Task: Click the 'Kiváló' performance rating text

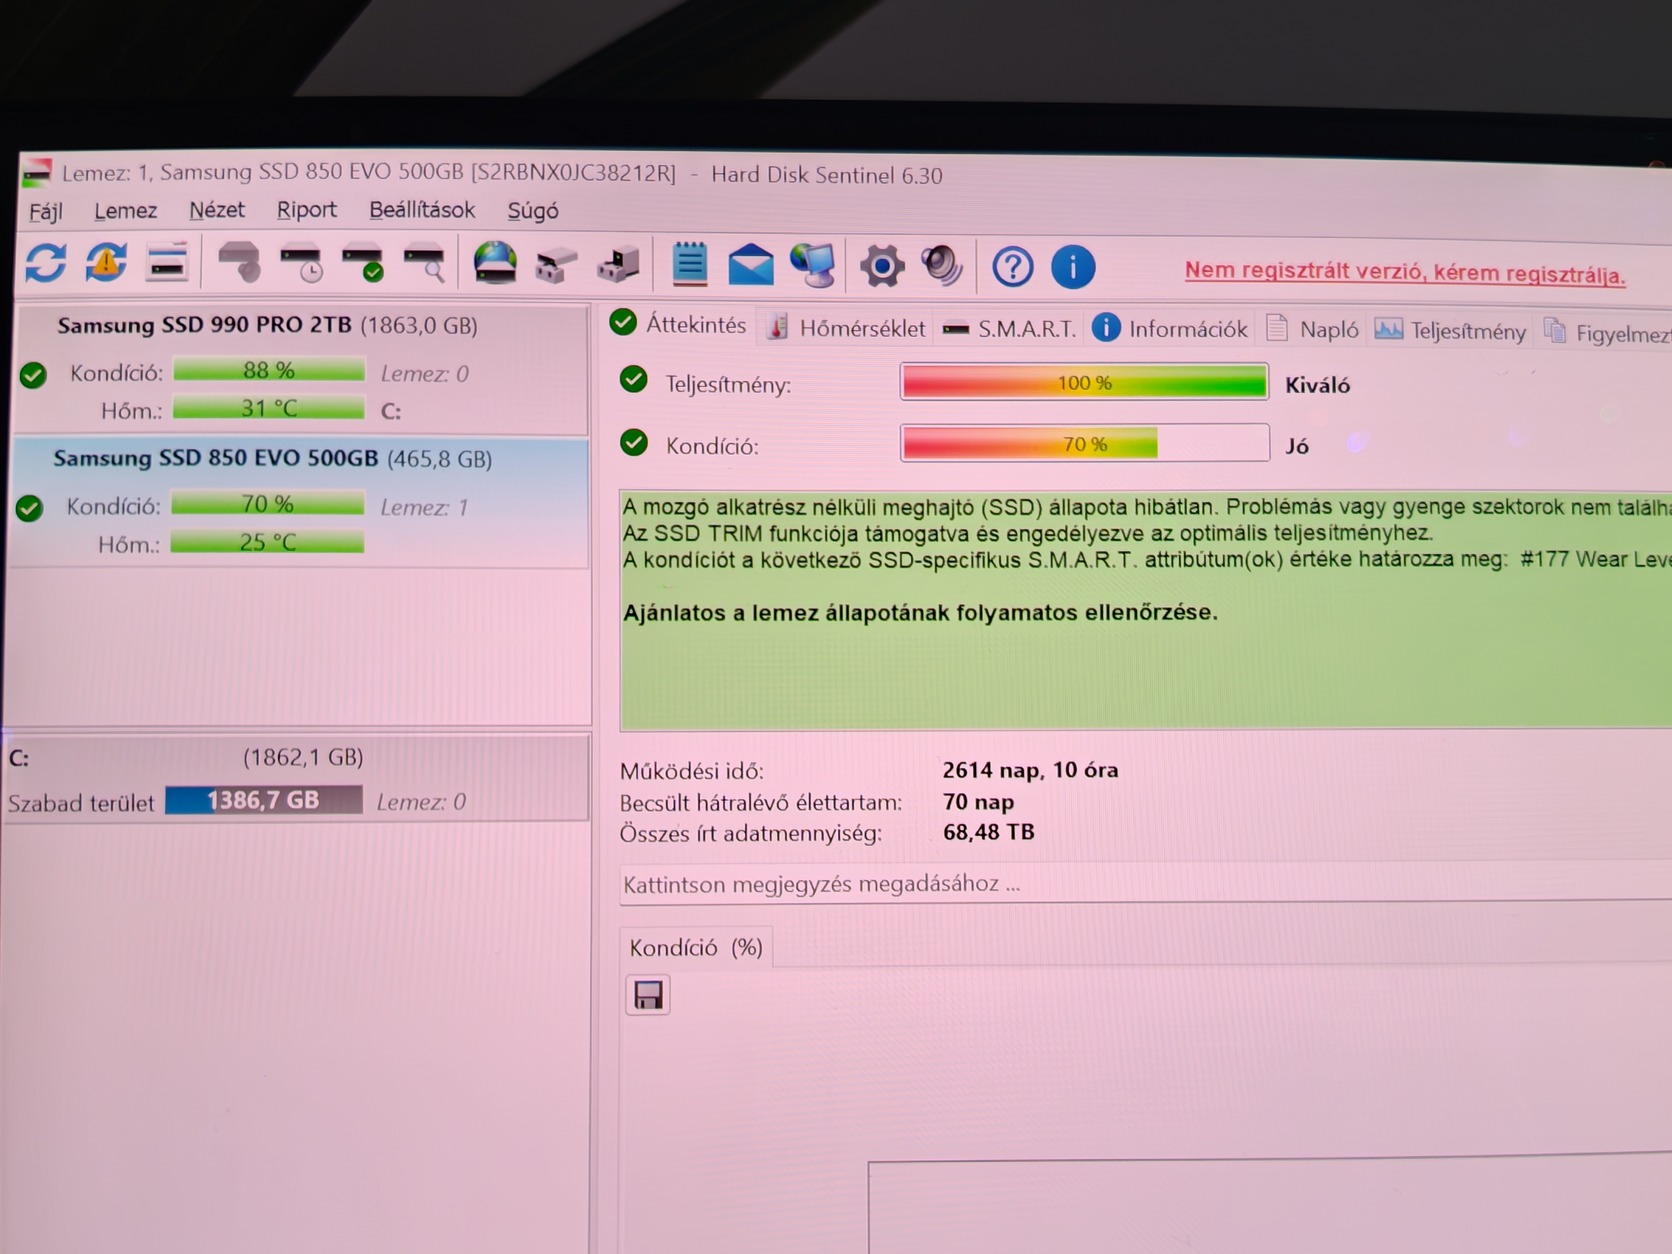Action: pos(1317,385)
